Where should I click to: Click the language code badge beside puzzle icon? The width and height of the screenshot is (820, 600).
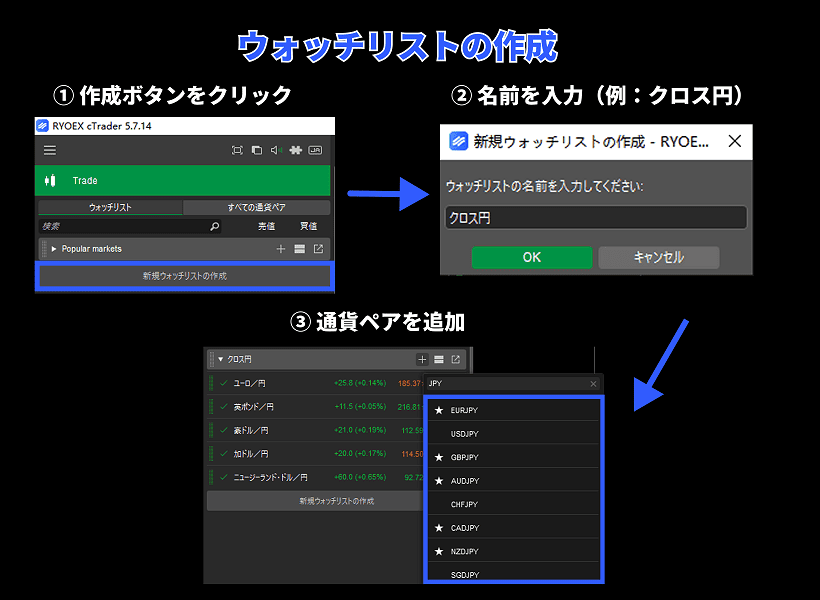pos(315,150)
